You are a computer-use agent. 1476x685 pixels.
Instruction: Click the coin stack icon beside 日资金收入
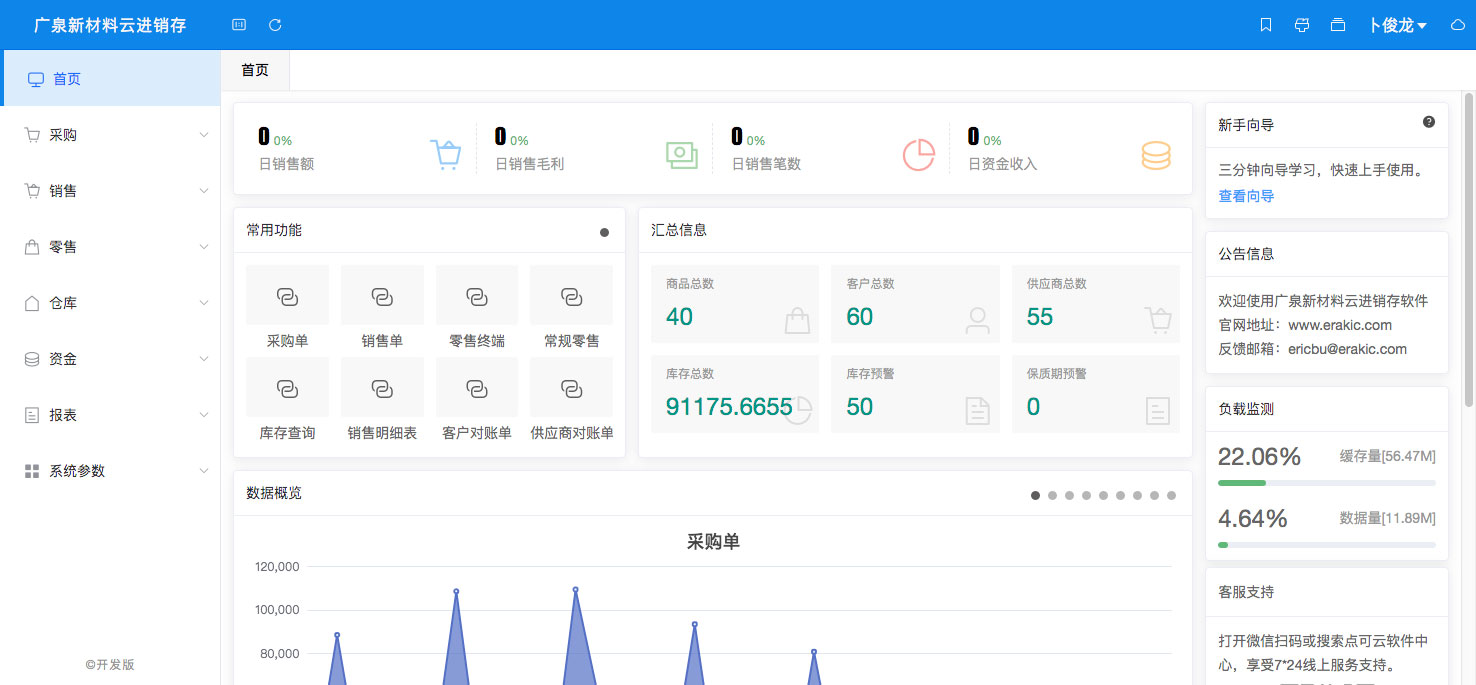pyautogui.click(x=1156, y=155)
